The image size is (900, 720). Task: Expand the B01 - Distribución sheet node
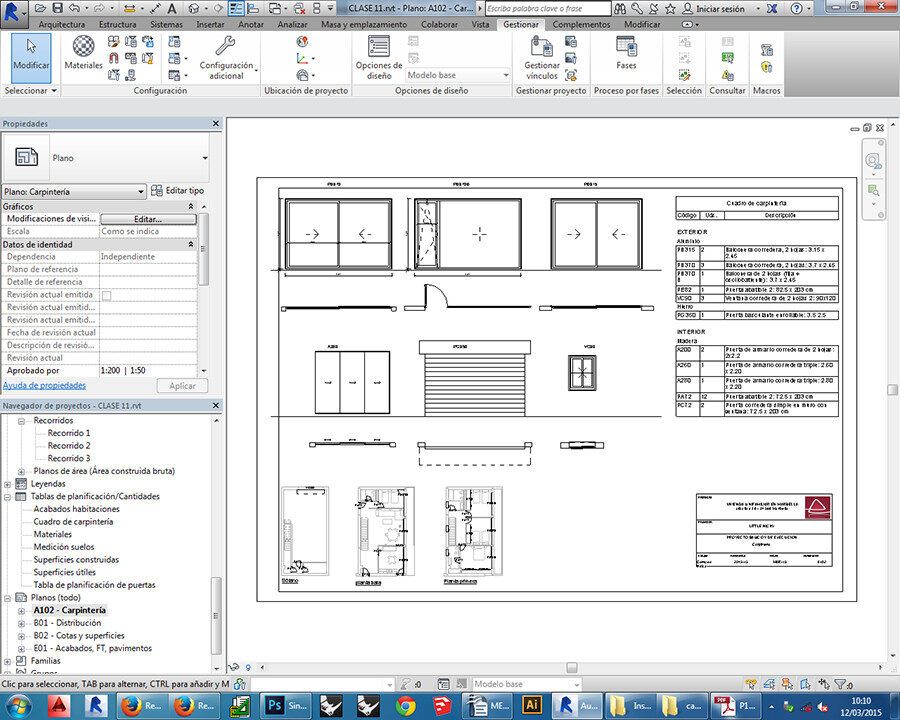pyautogui.click(x=22, y=623)
